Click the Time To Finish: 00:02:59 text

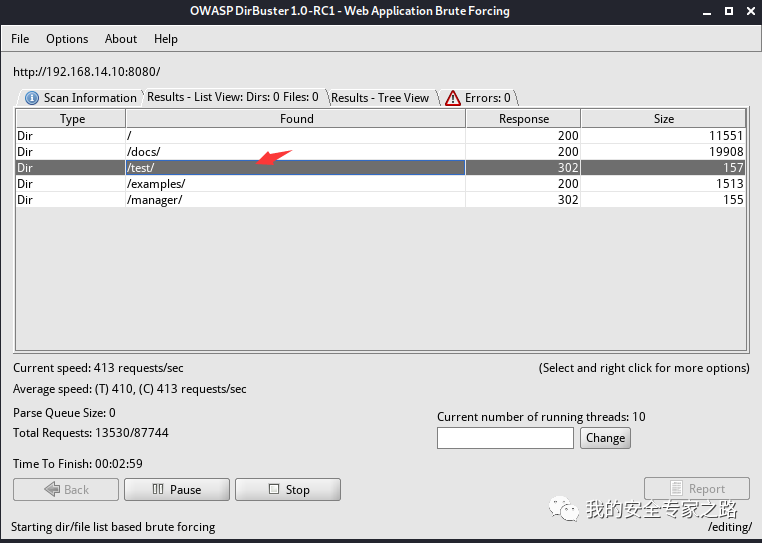pyautogui.click(x=78, y=464)
